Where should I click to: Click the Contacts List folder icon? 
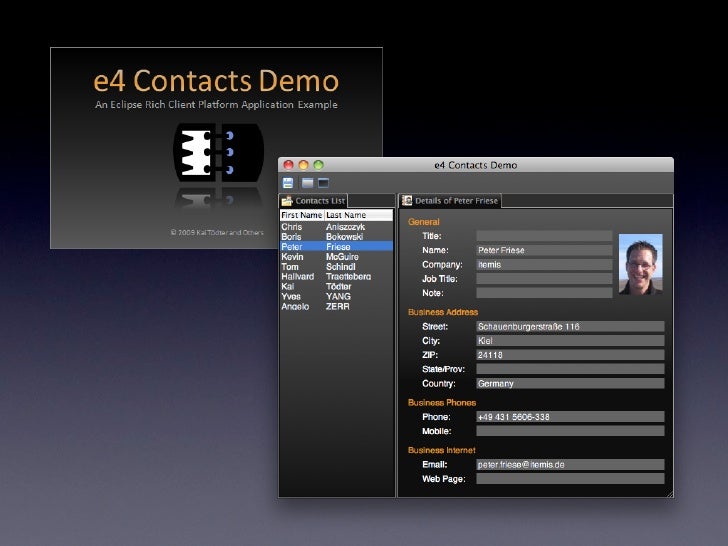(x=287, y=201)
